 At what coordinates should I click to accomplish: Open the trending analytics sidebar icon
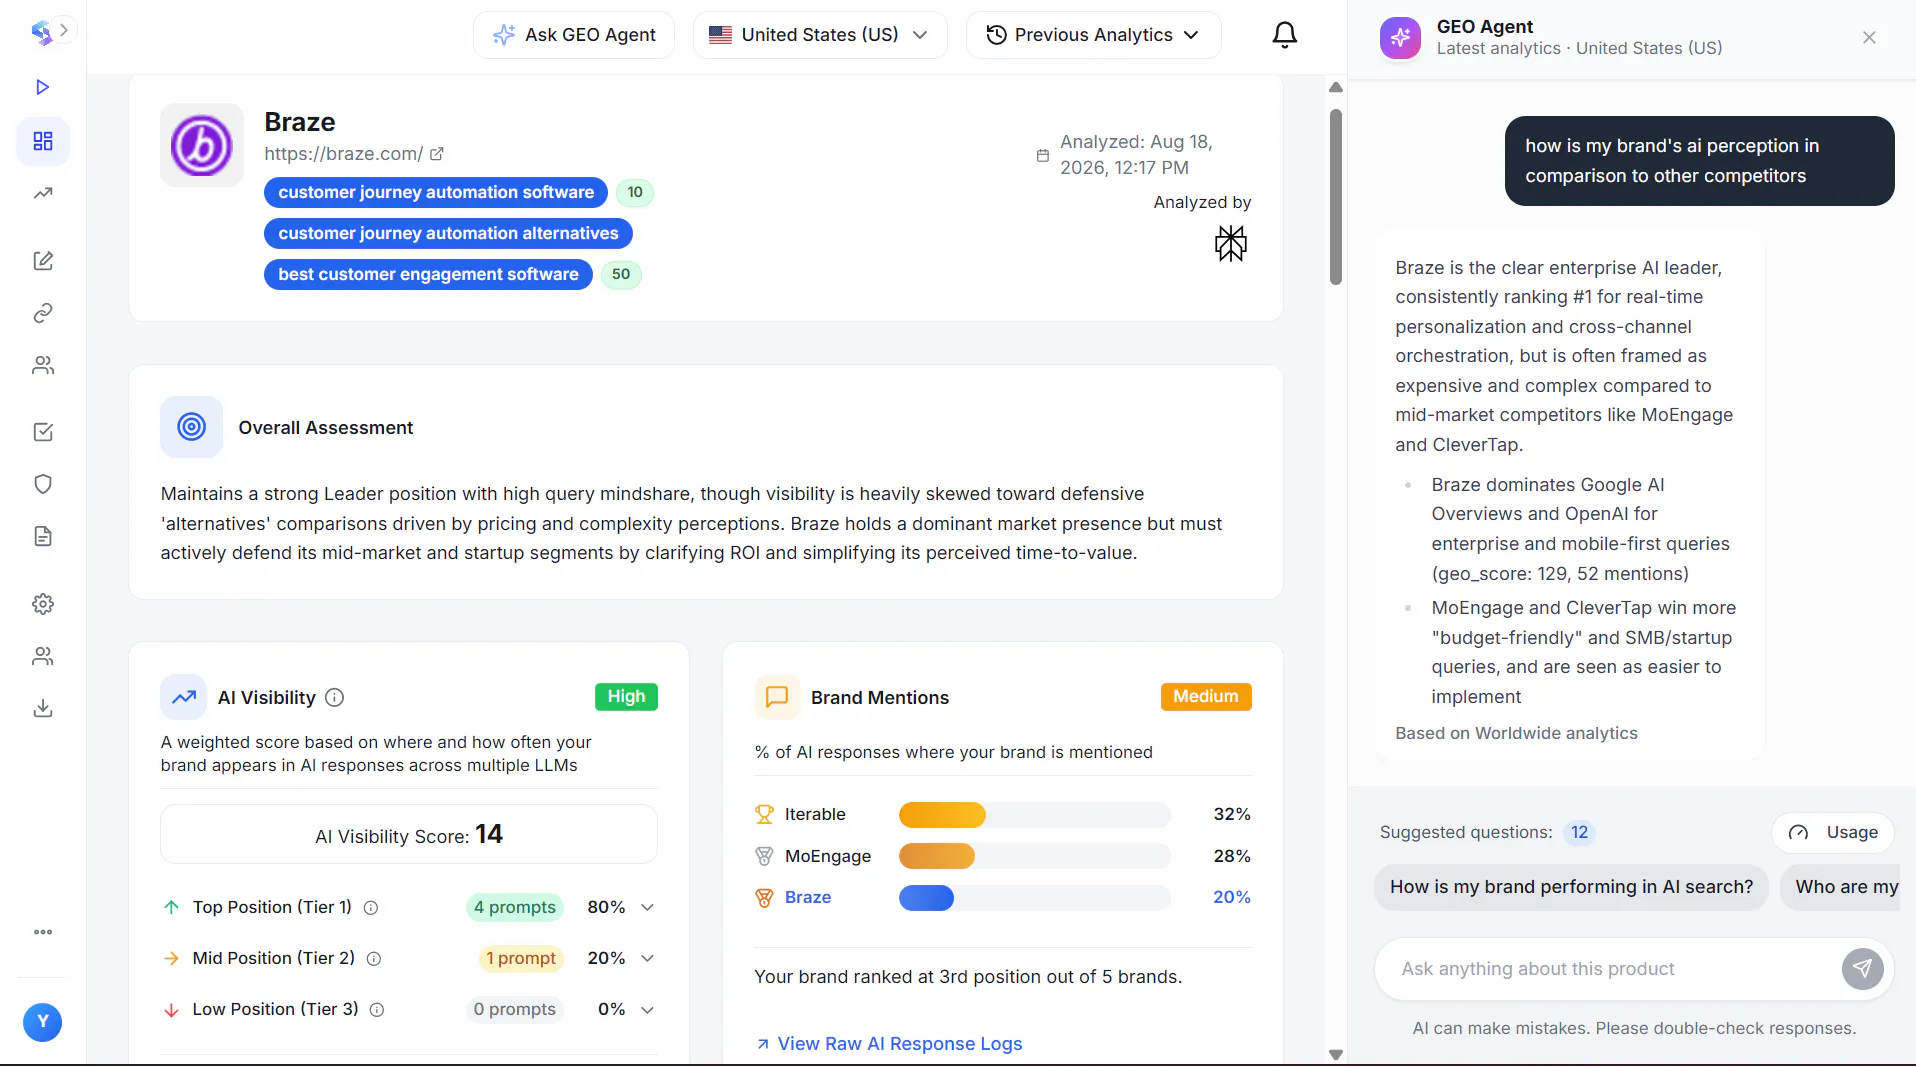coord(43,193)
